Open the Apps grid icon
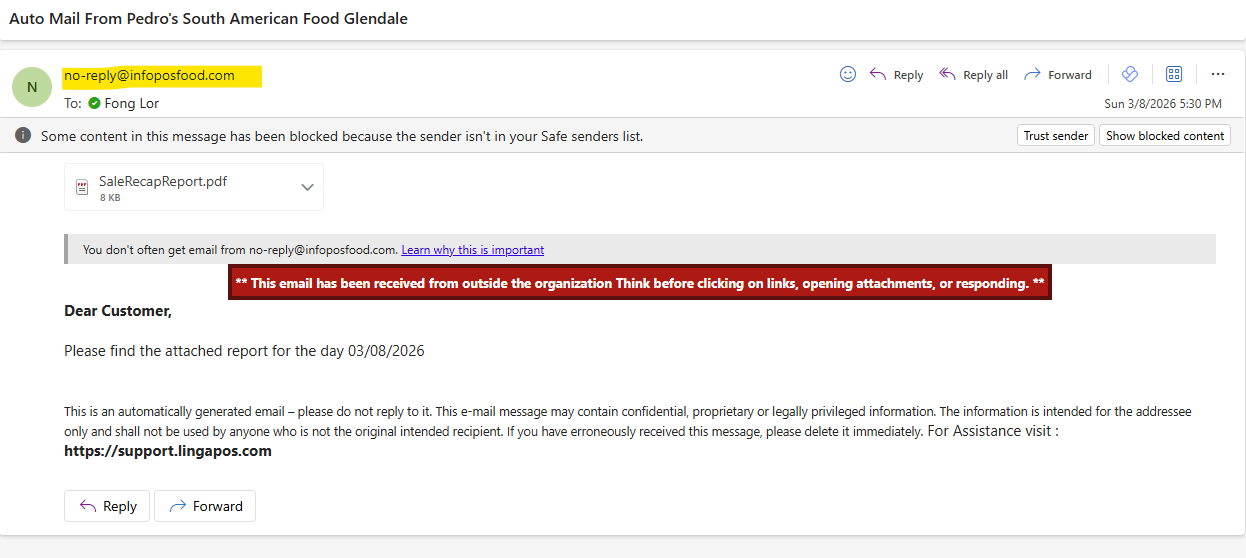Screen dimensions: 1246x558 tap(1174, 74)
